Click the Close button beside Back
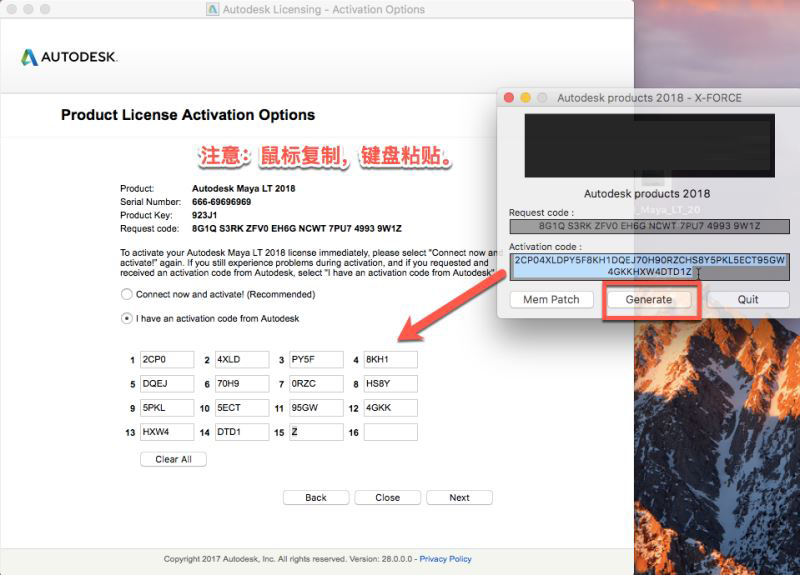Viewport: 800px width, 575px height. point(388,497)
